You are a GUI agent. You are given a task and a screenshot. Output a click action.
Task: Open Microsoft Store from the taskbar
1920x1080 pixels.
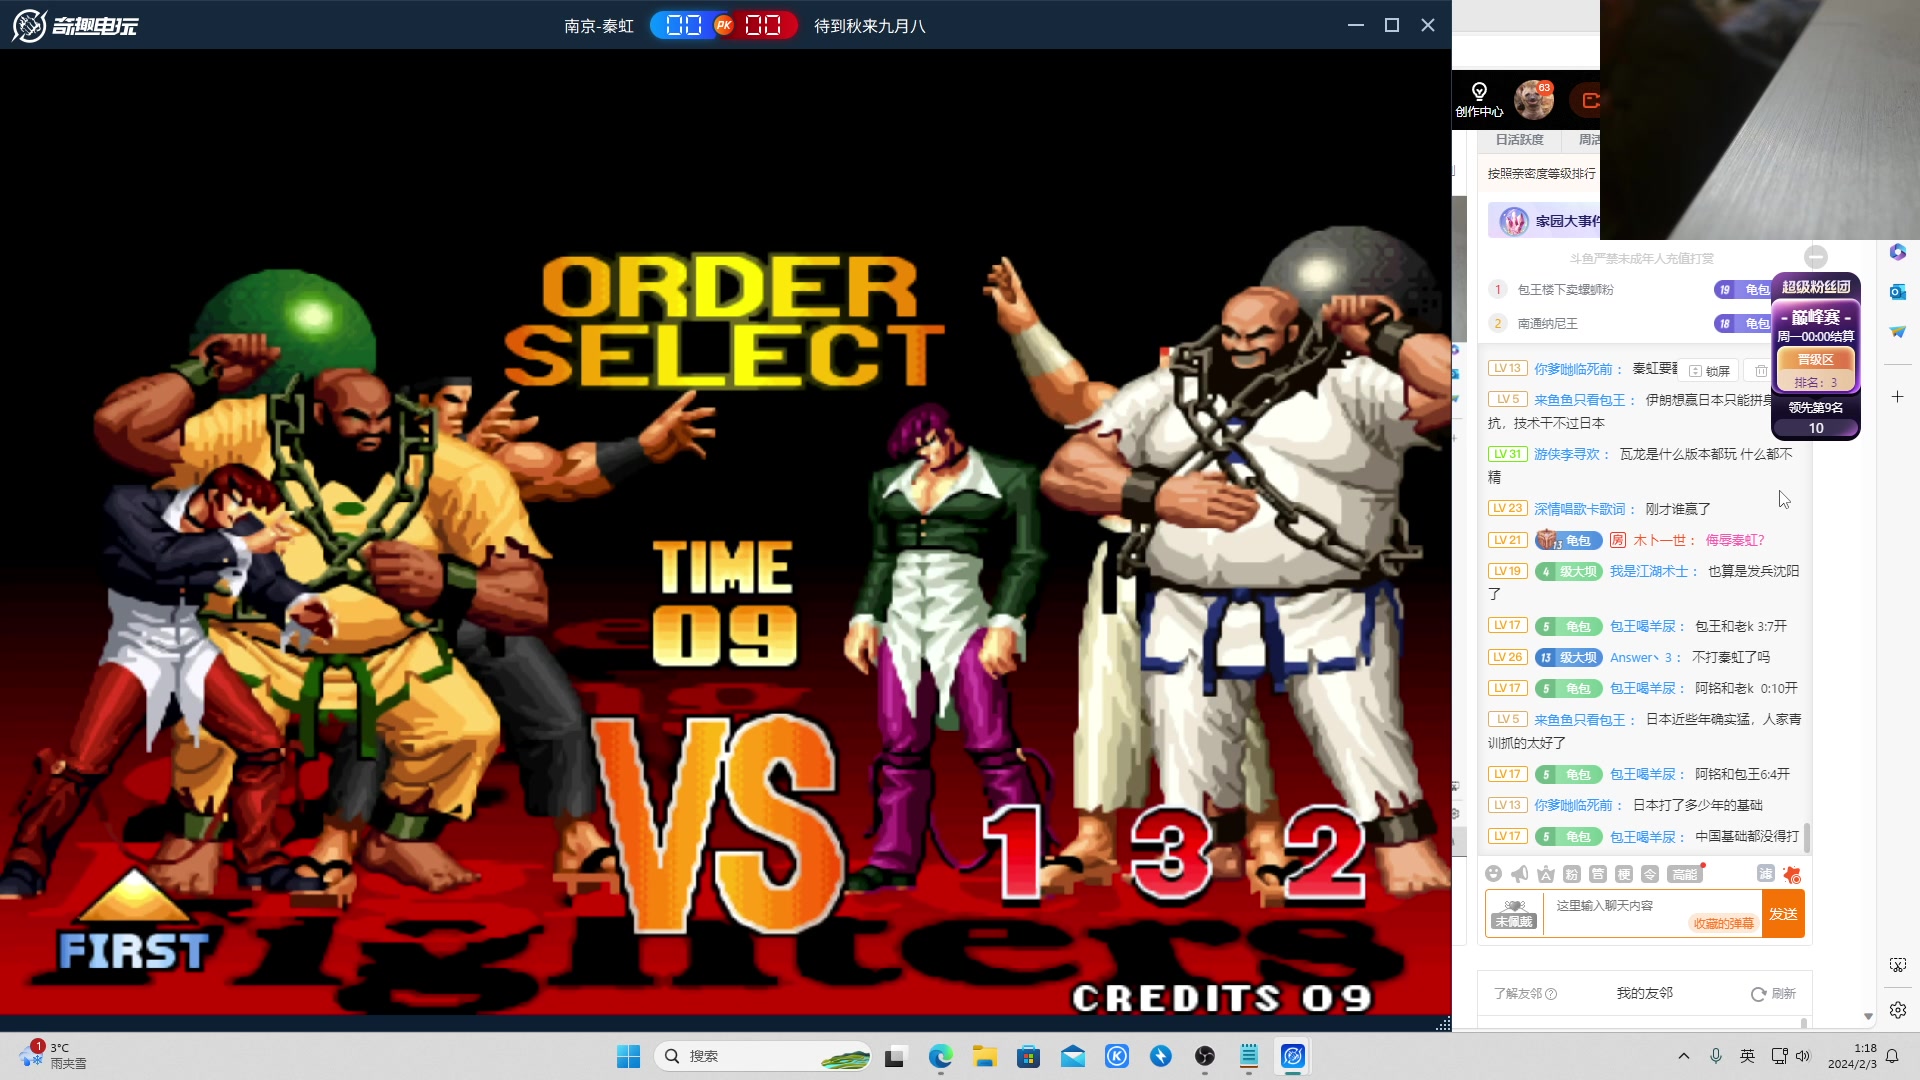point(1029,1056)
